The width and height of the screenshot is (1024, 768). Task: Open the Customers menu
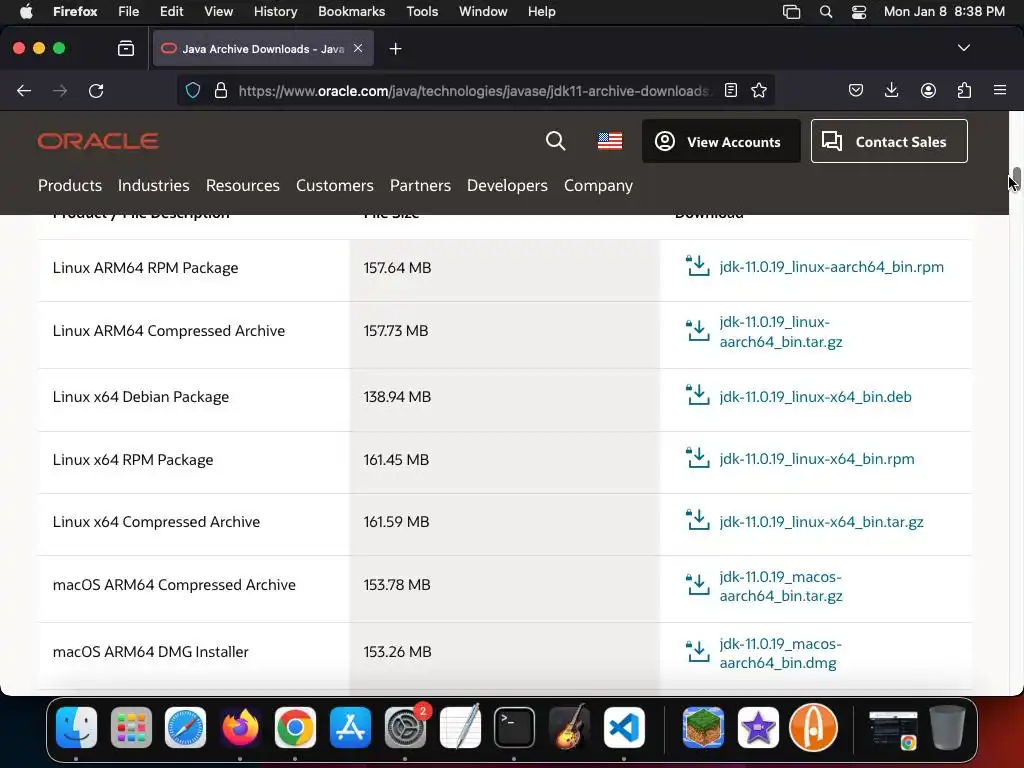coord(334,185)
